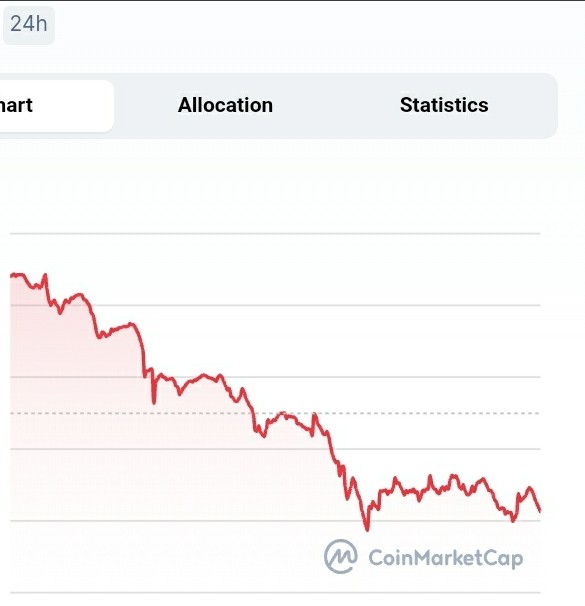Select the partially visible Chart tab

pyautogui.click(x=56, y=106)
